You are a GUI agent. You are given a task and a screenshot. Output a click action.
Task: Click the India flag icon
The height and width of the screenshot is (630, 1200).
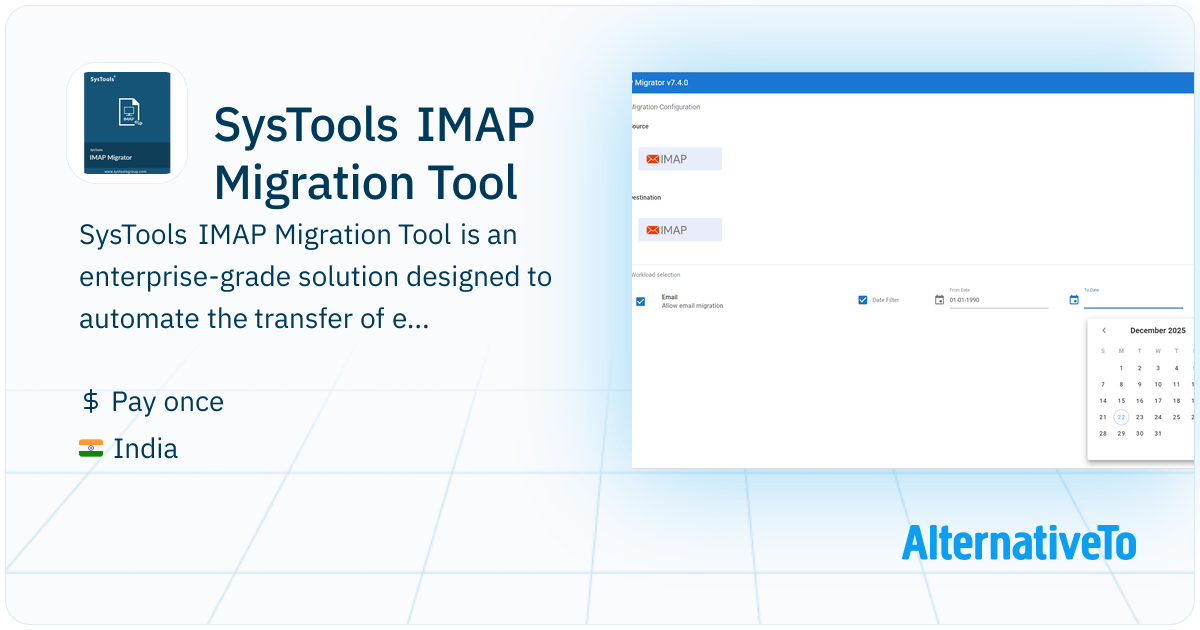tap(91, 449)
